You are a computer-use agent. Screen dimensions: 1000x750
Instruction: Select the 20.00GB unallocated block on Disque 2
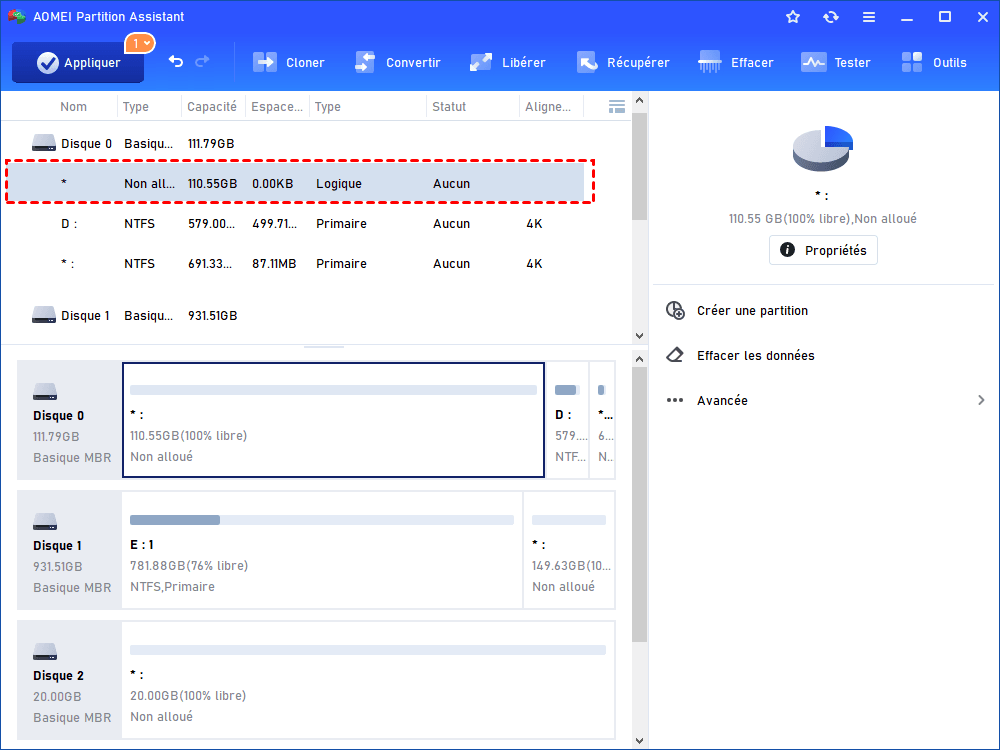[x=369, y=680]
